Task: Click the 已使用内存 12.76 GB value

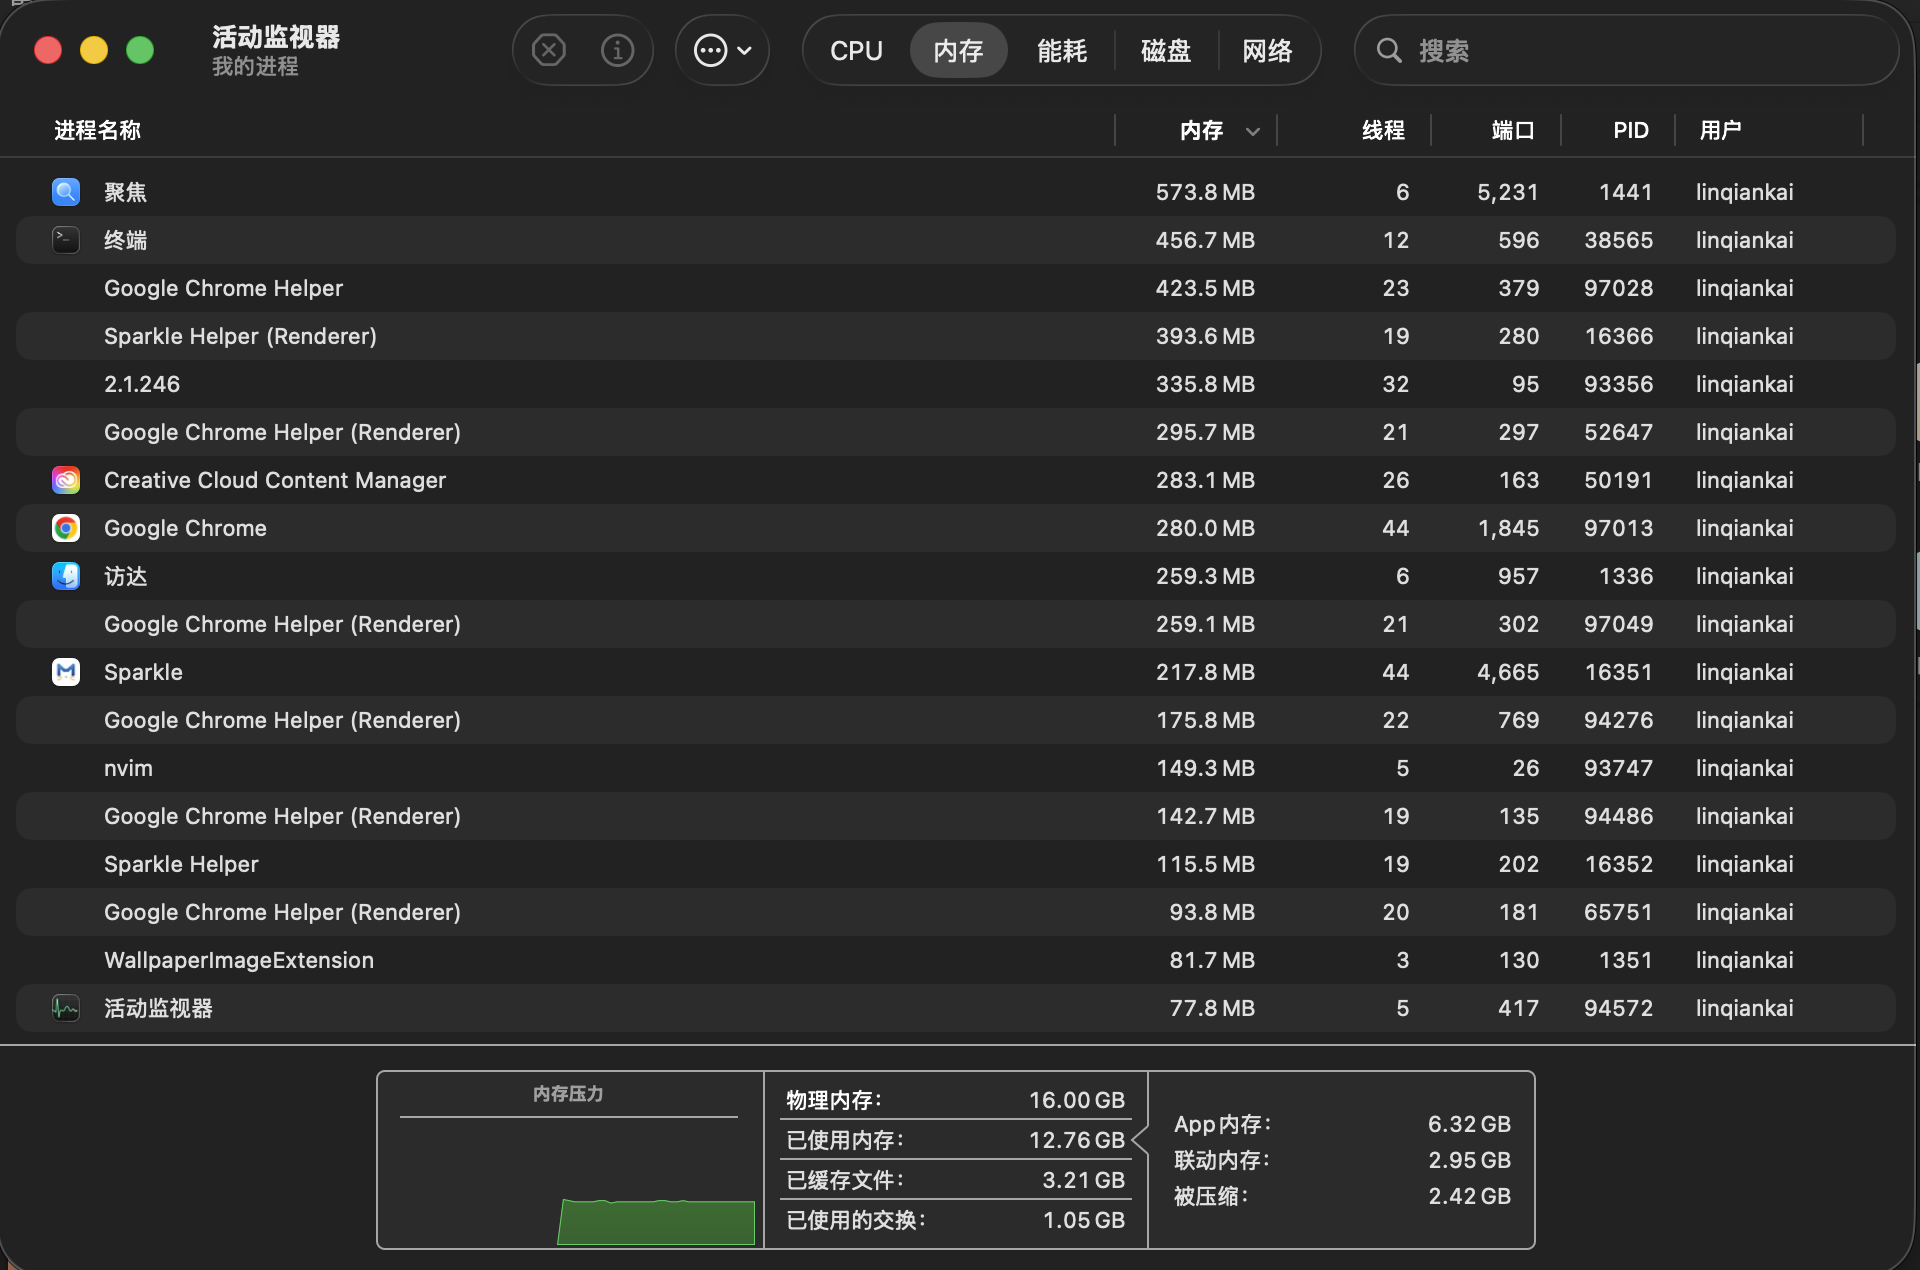Action: (1077, 1140)
